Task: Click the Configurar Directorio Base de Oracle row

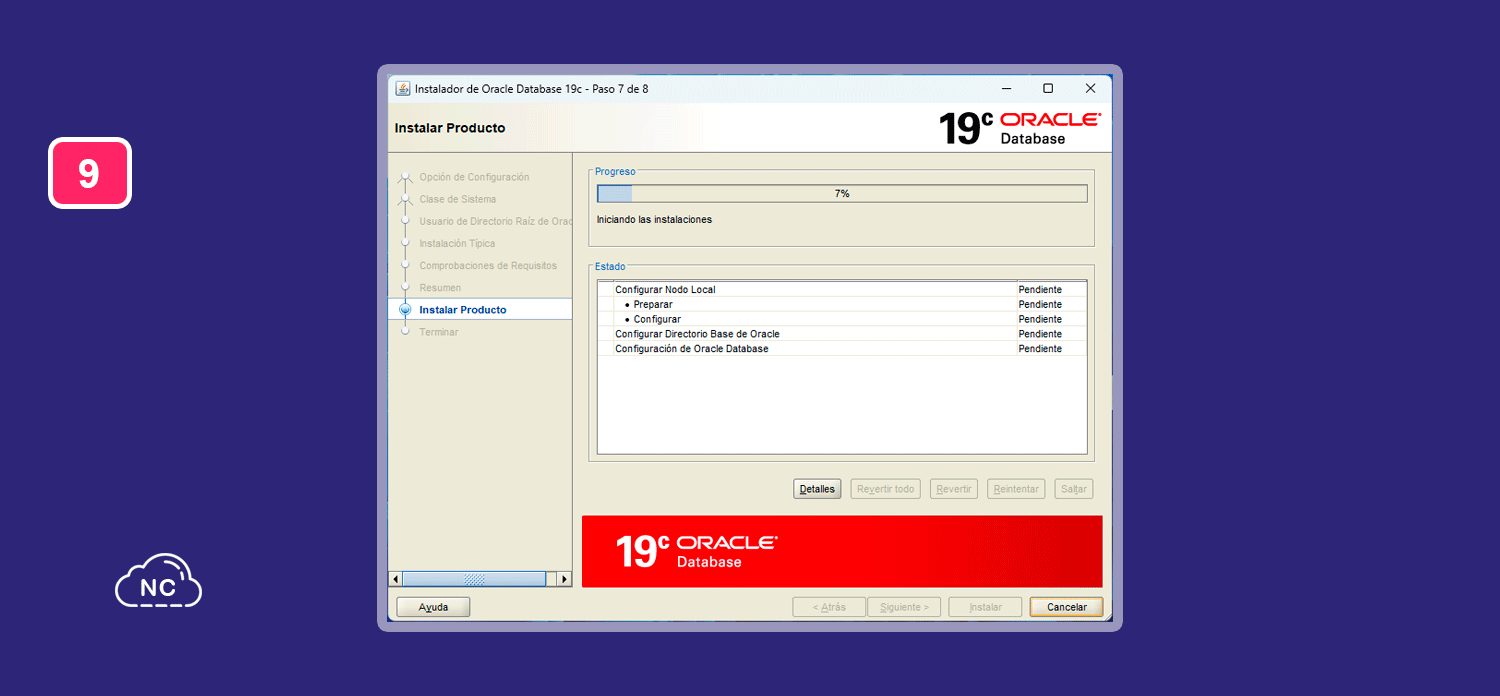Action: point(842,334)
